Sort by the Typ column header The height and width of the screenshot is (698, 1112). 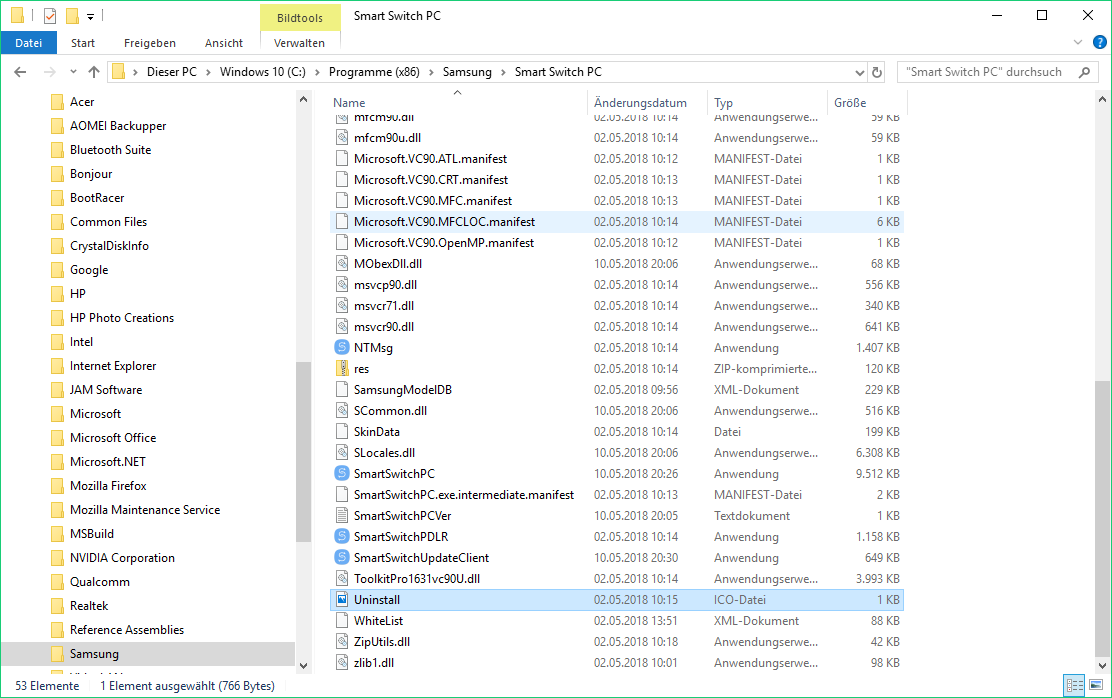tap(767, 103)
